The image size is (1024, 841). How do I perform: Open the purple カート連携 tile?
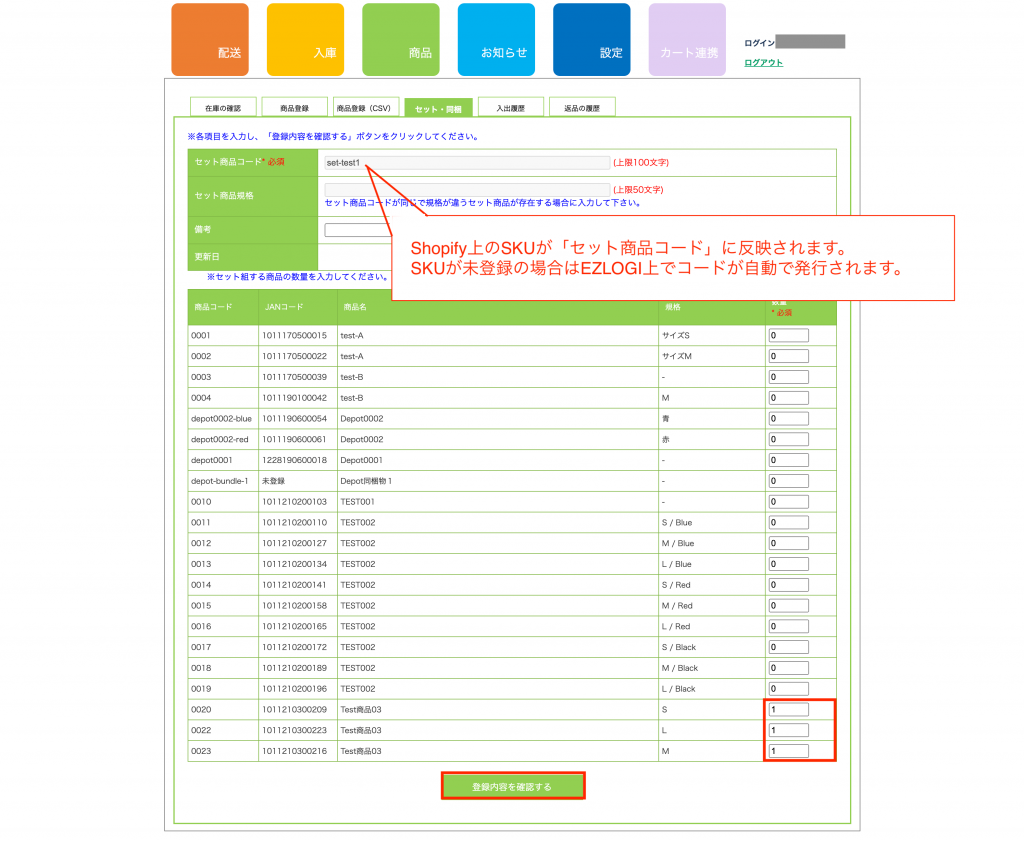(687, 40)
